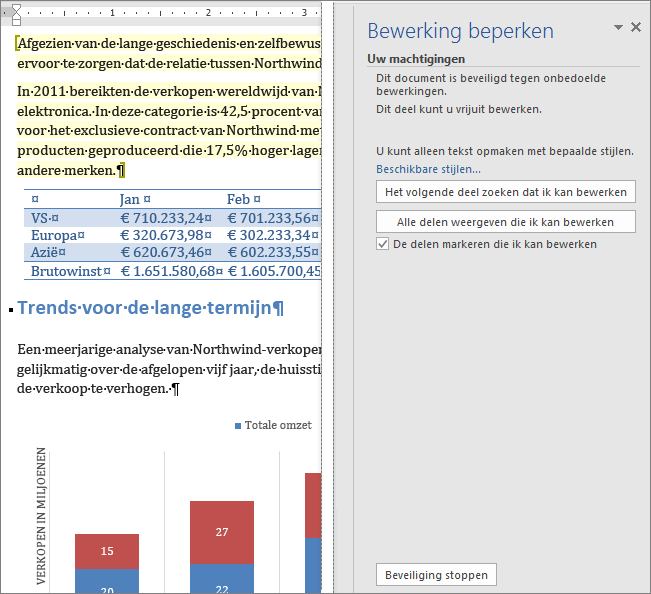Click in paragraph starting Afgezien van de lange

(x=169, y=53)
